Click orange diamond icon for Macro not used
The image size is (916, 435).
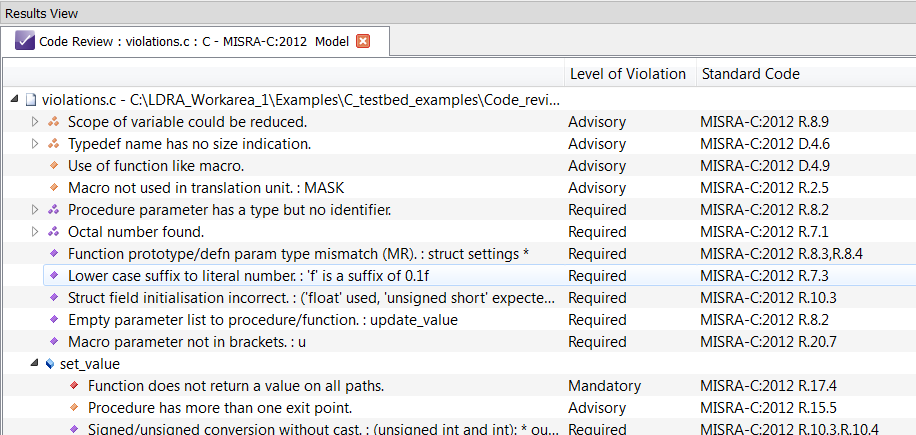point(54,187)
